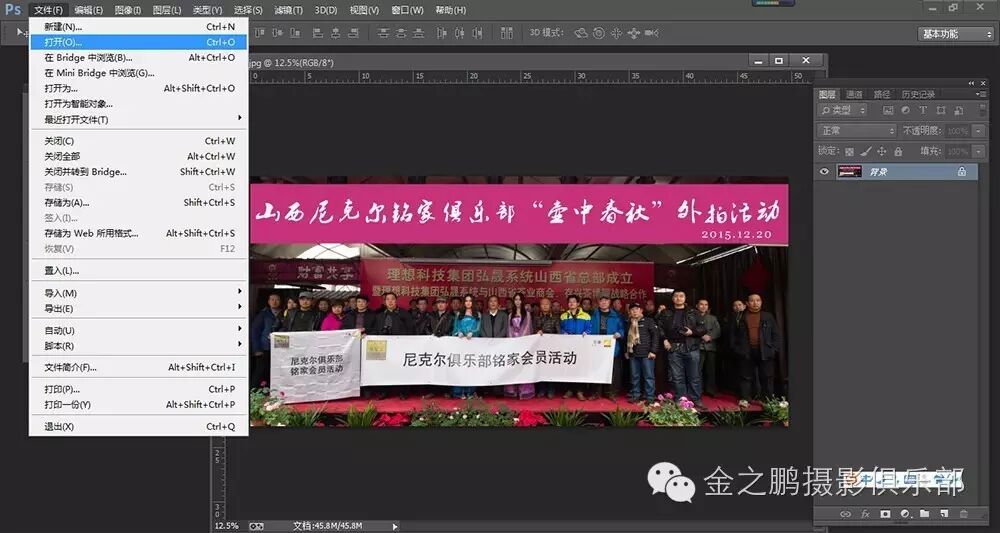Click the 12.5% zoom field
The width and height of the screenshot is (1000, 533).
[226, 526]
